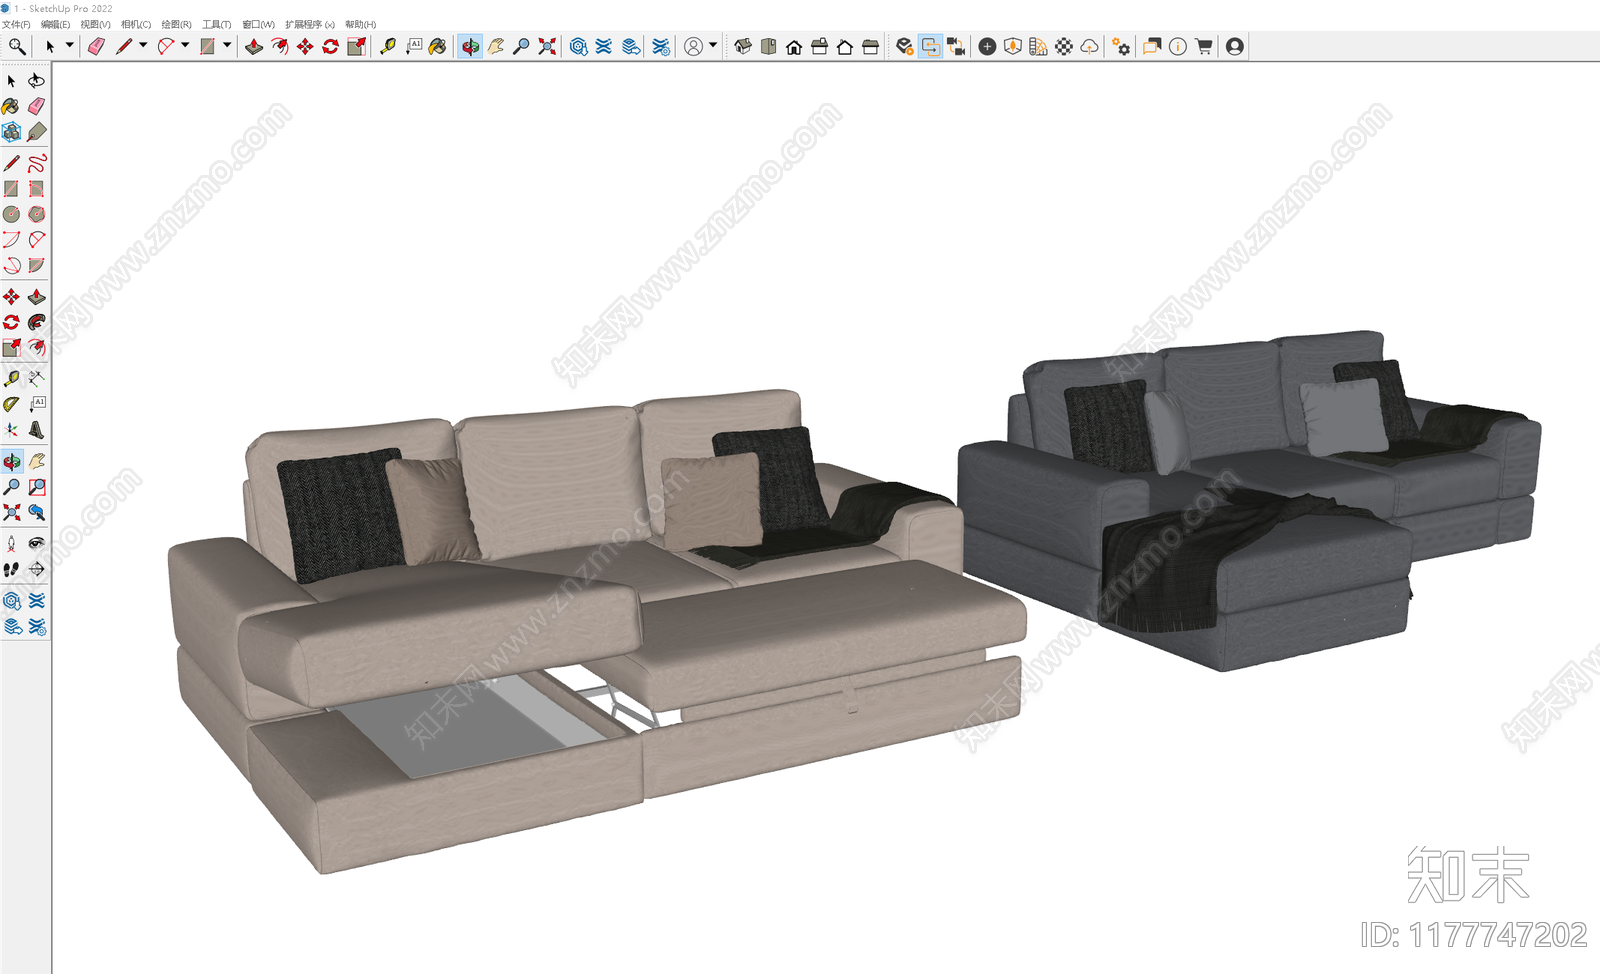Switch to the Front view house icon

pyautogui.click(x=794, y=46)
